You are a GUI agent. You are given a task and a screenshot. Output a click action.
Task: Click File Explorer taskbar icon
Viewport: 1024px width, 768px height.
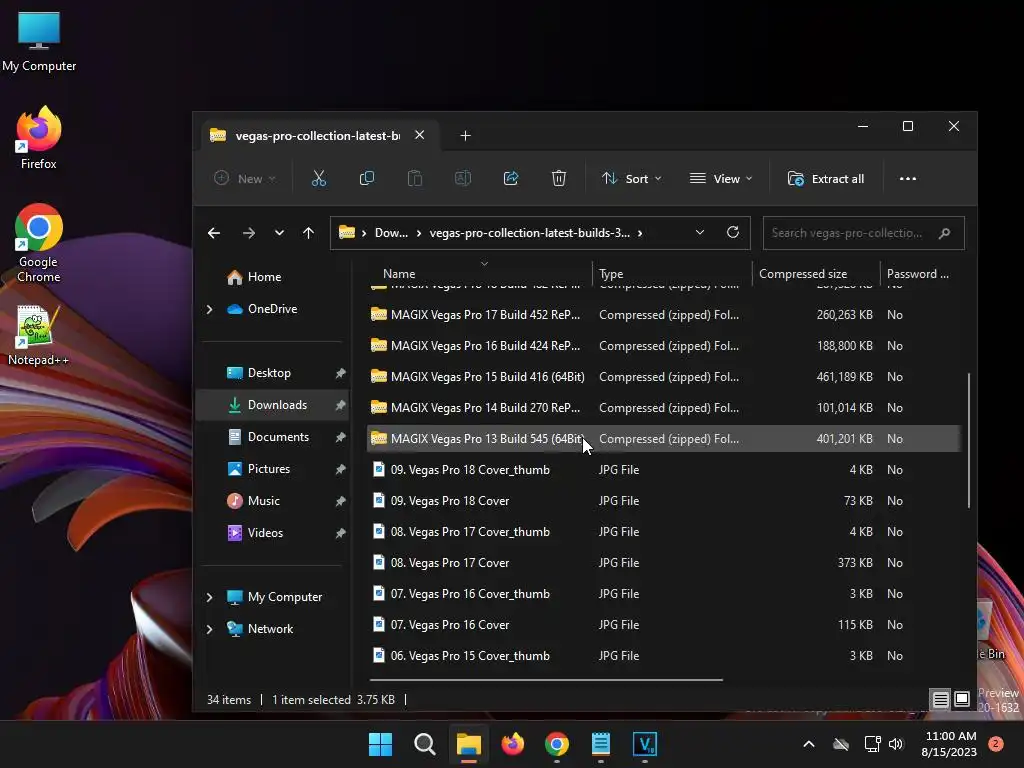(468, 744)
